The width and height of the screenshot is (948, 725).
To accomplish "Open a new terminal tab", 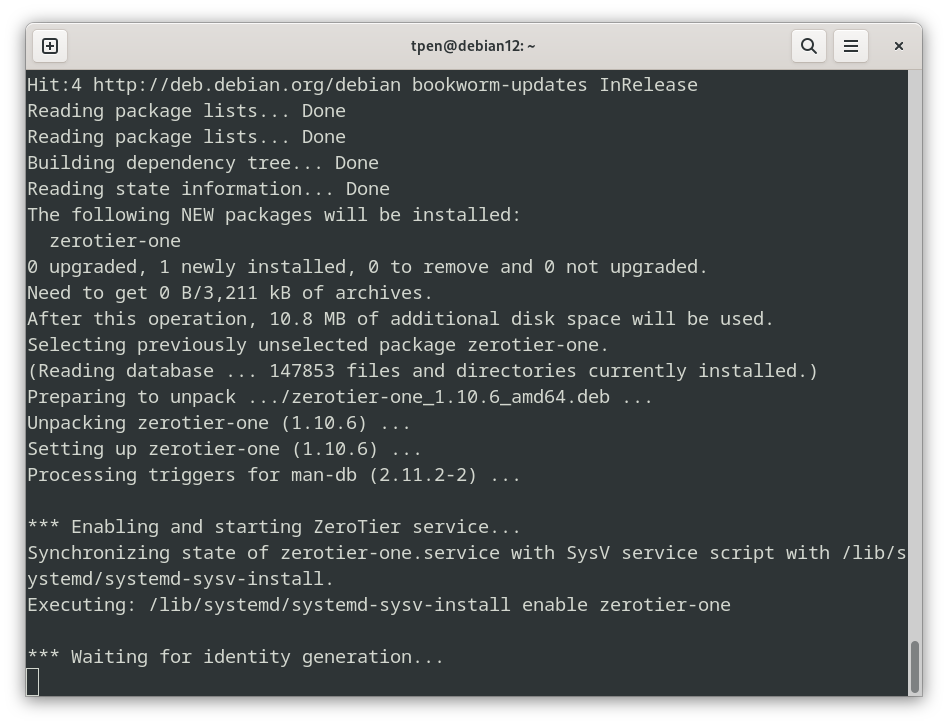I will pyautogui.click(x=50, y=46).
